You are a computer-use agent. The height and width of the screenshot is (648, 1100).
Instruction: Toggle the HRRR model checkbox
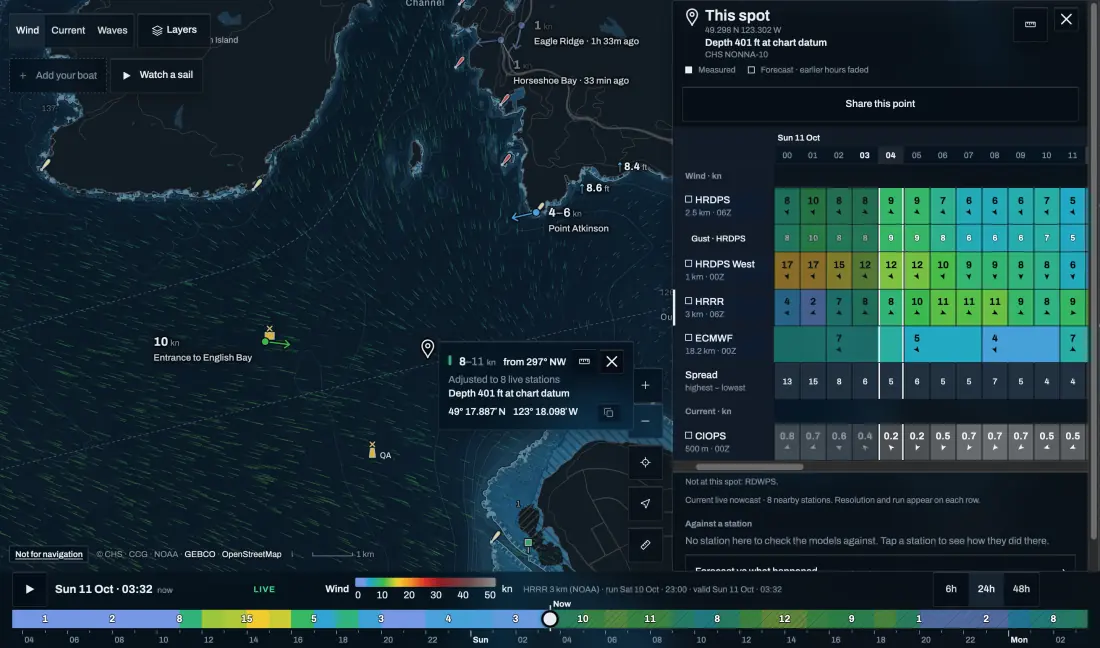[688, 301]
